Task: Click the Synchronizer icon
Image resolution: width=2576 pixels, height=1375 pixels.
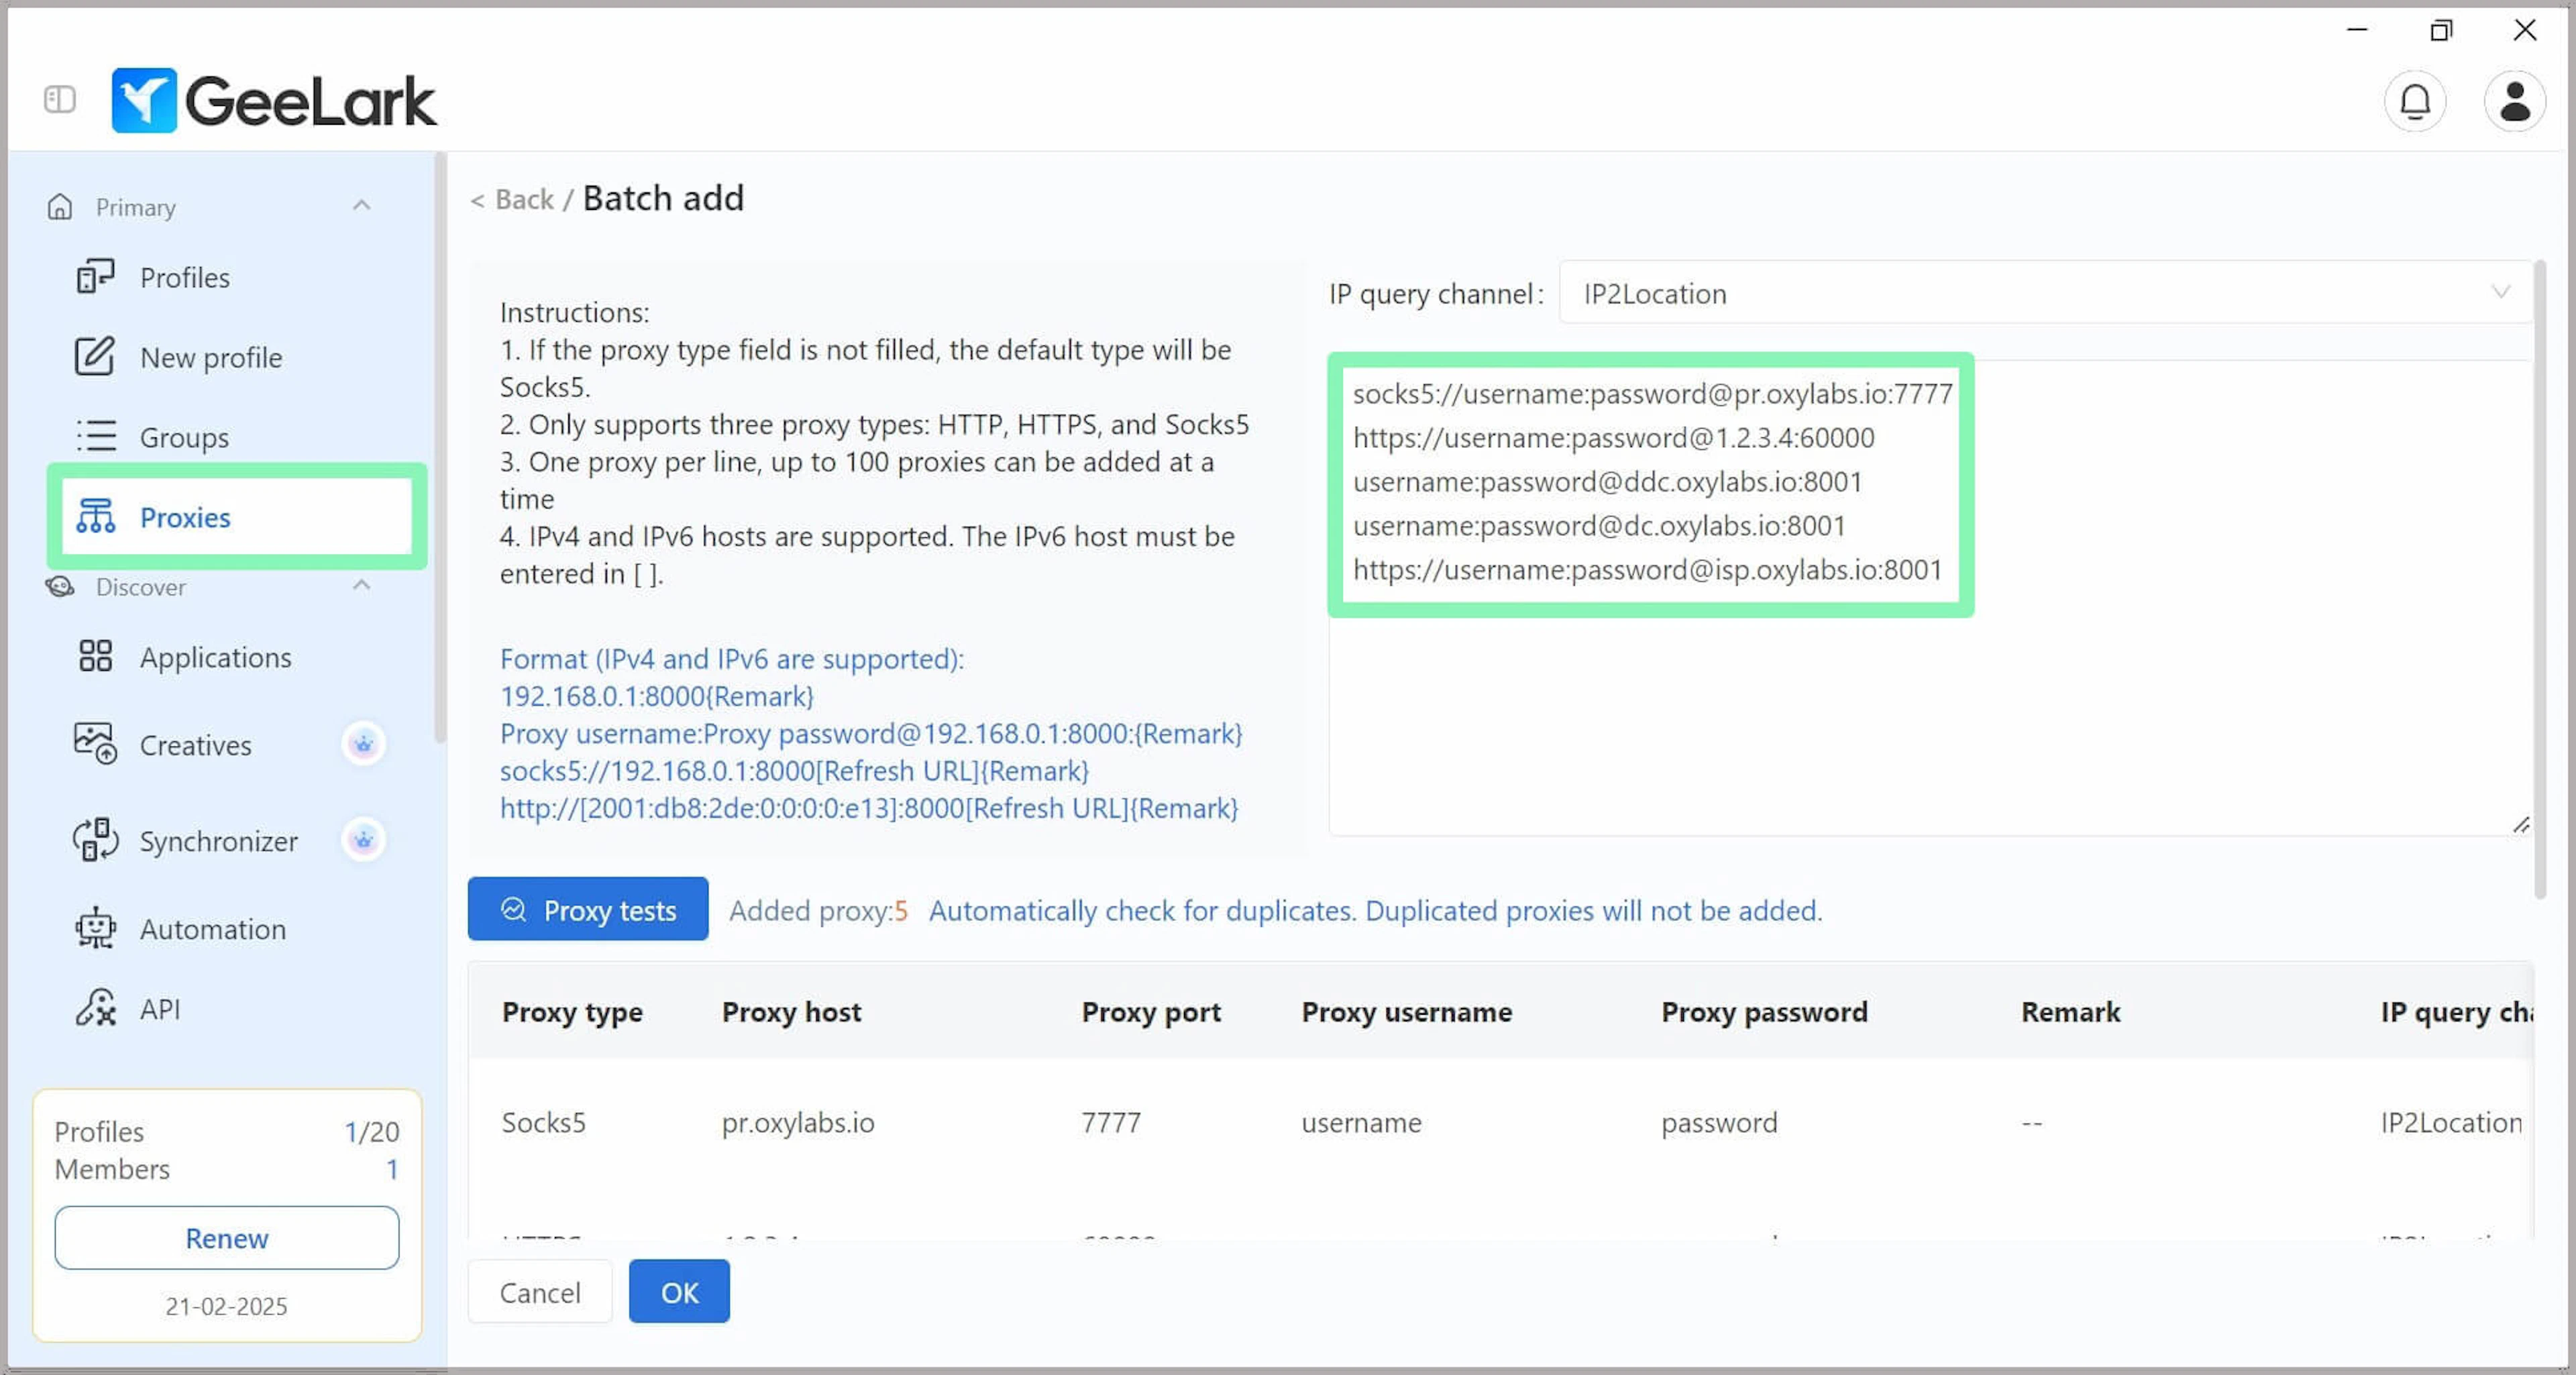Action: click(x=96, y=841)
